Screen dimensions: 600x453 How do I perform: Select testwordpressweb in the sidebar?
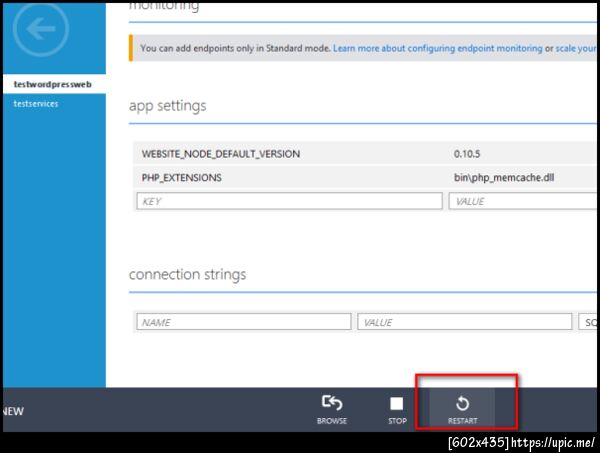click(54, 84)
